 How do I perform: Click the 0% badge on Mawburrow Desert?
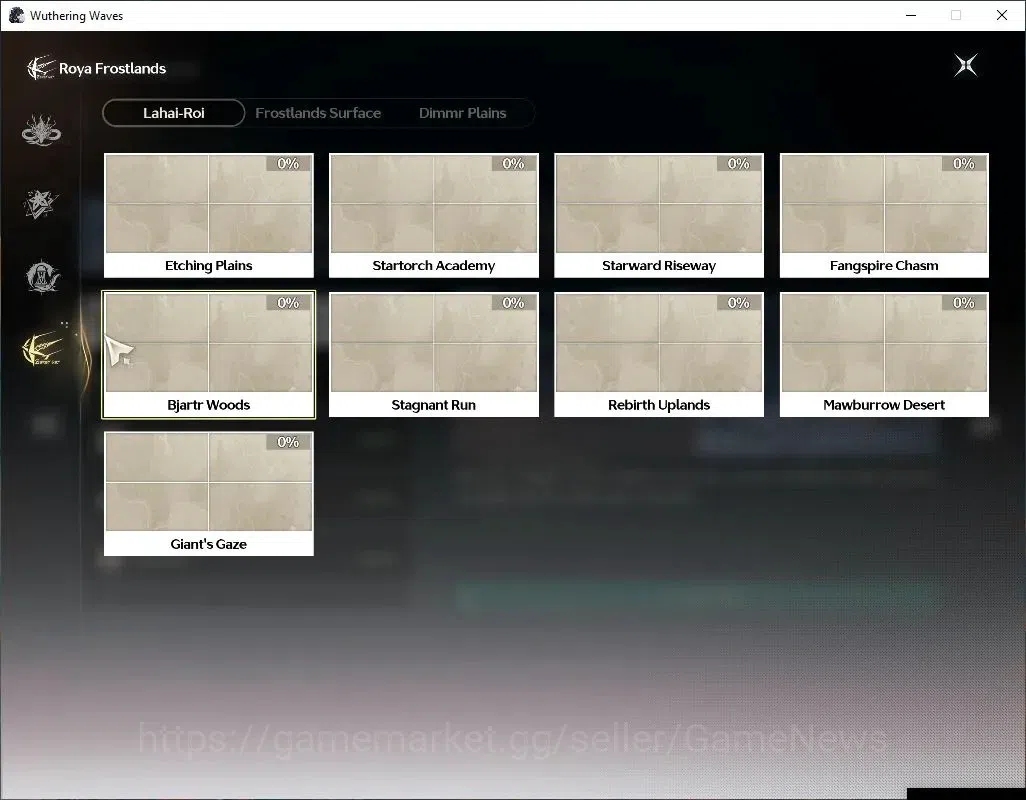point(964,303)
